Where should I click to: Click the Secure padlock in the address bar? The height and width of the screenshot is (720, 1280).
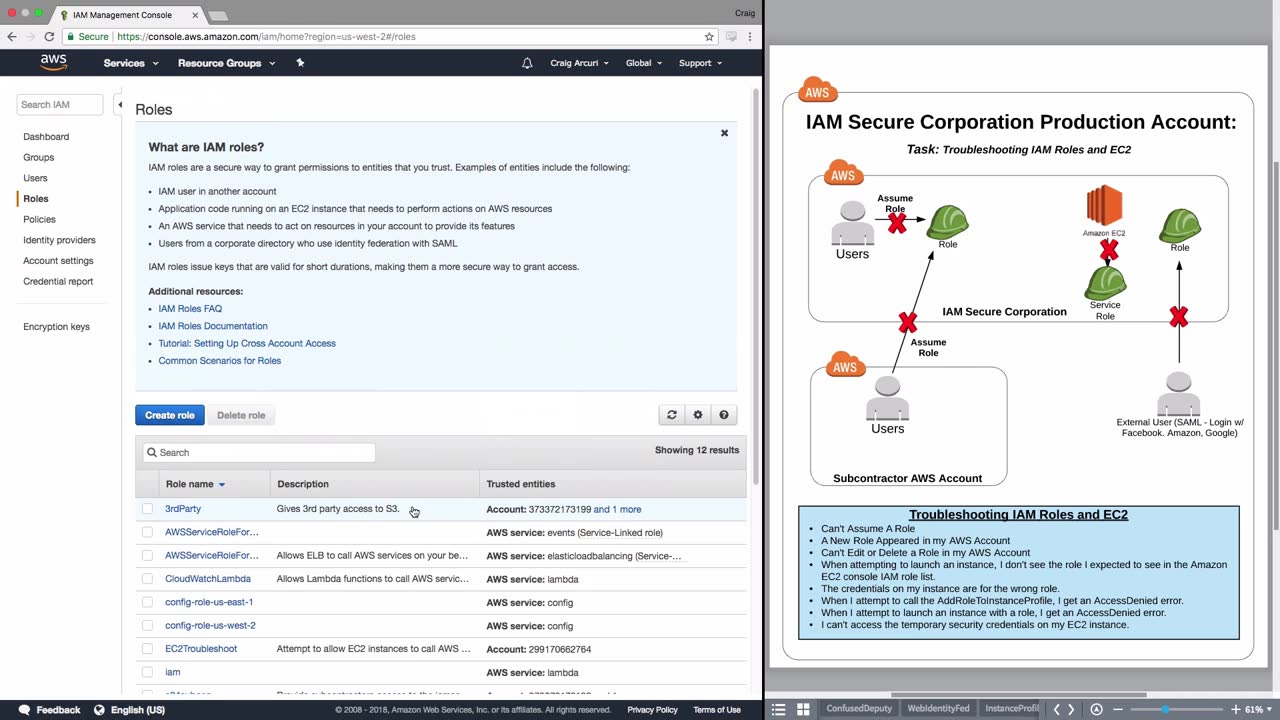[x=71, y=37]
